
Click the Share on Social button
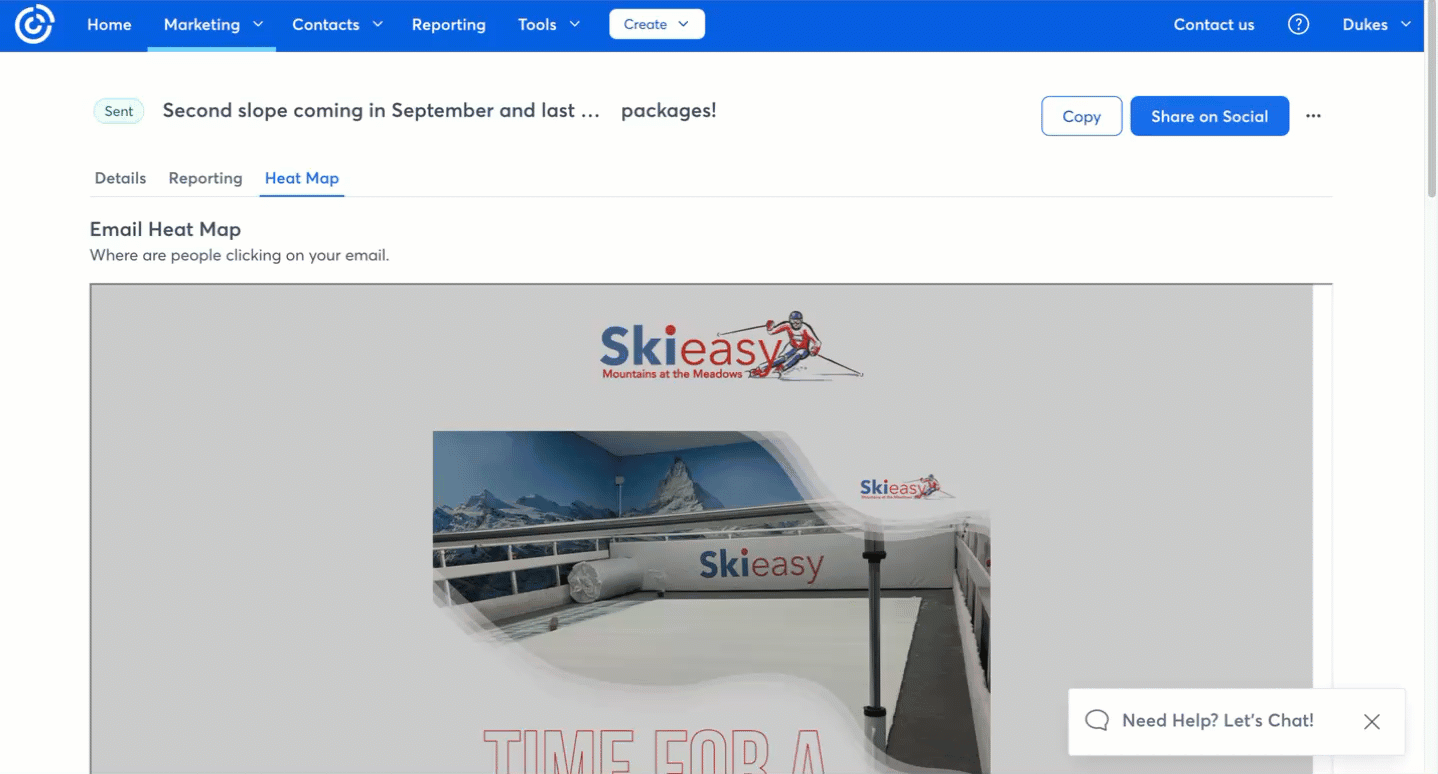pos(1209,116)
